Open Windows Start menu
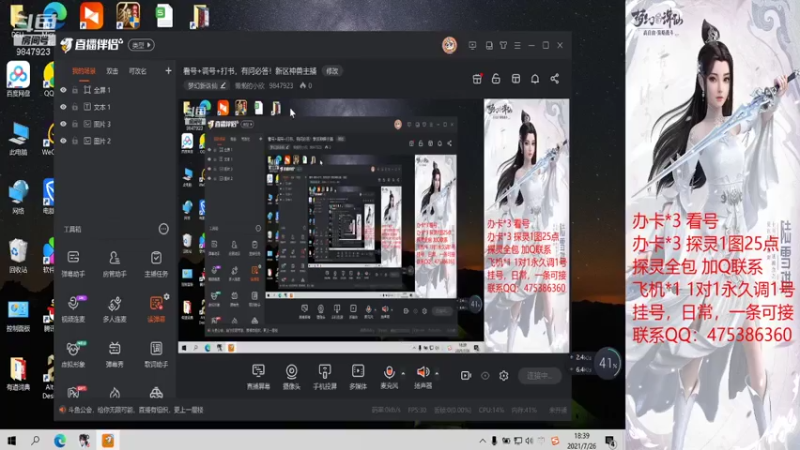 coord(11,440)
